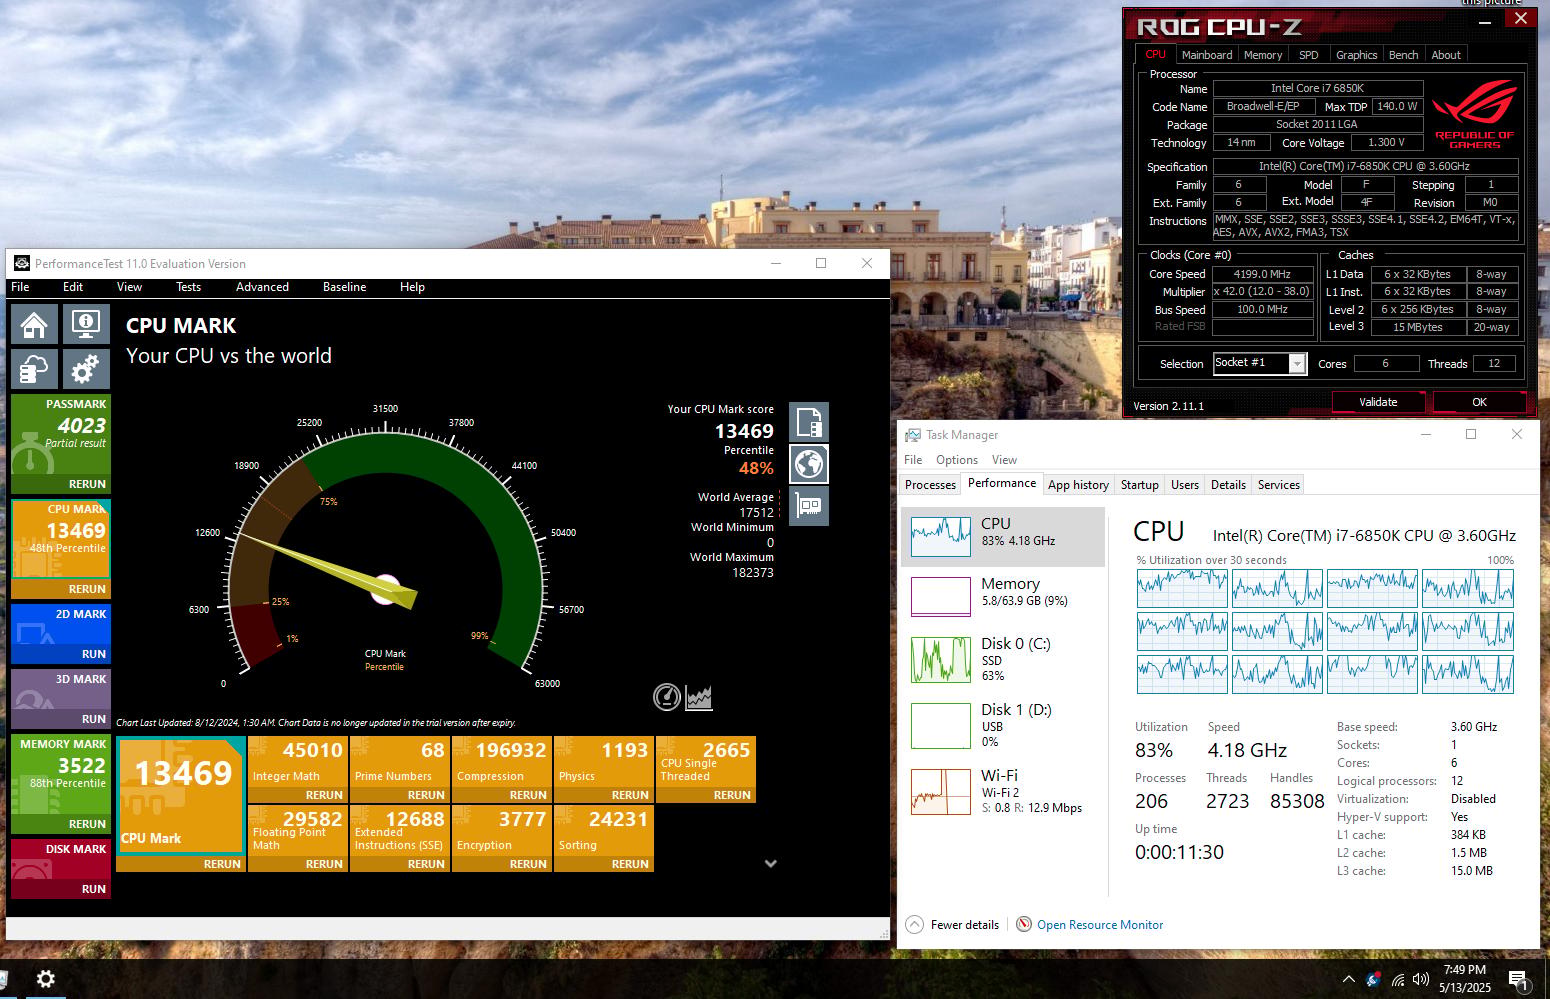1550x999 pixels.
Task: Rerun the CPU Single Threaded test
Action: (732, 795)
